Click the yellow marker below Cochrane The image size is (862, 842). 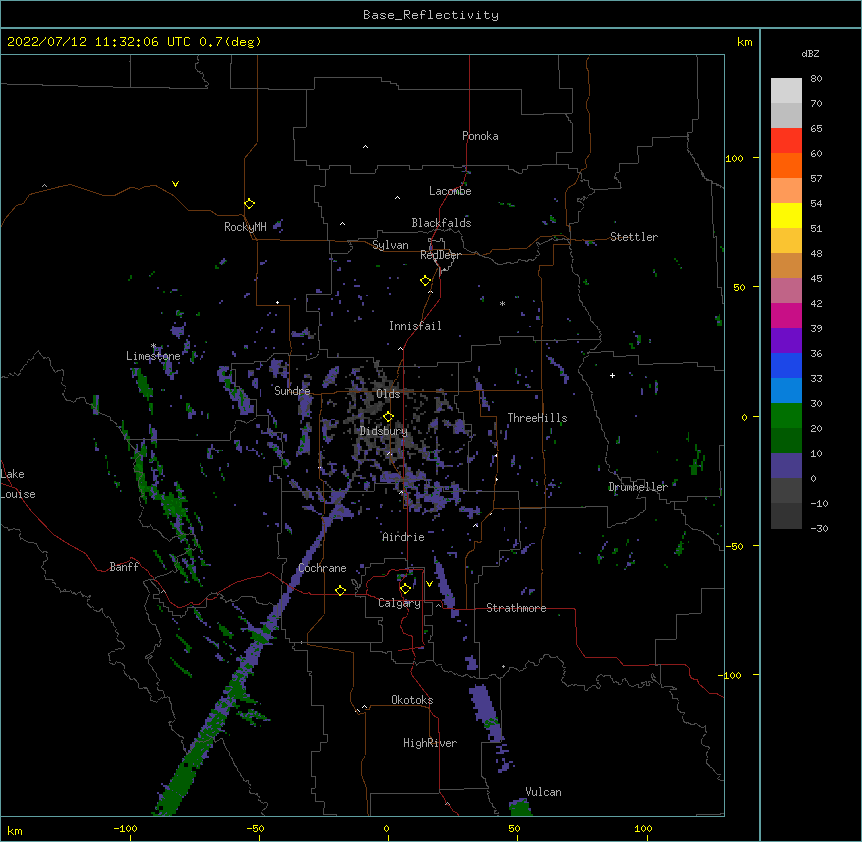tap(340, 590)
